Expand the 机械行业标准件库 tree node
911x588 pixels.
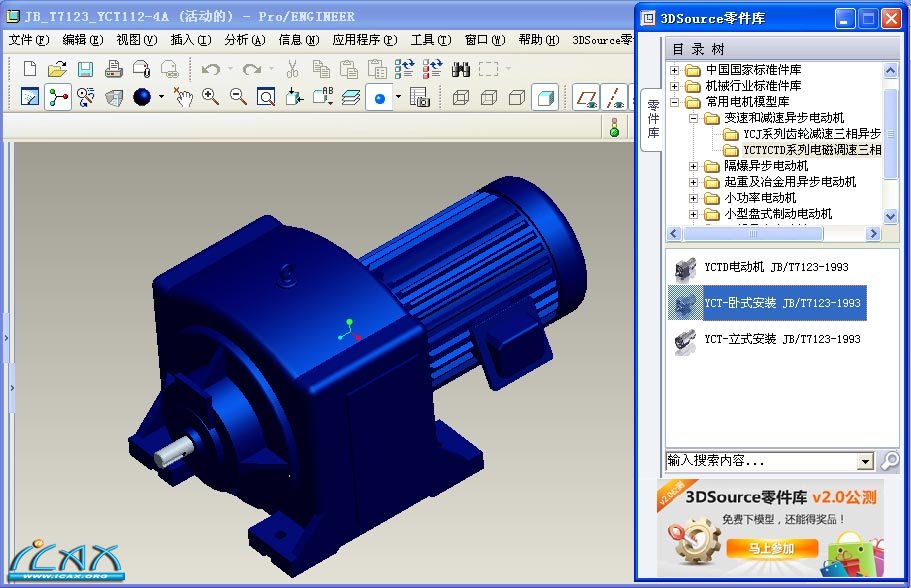pyautogui.click(x=675, y=86)
